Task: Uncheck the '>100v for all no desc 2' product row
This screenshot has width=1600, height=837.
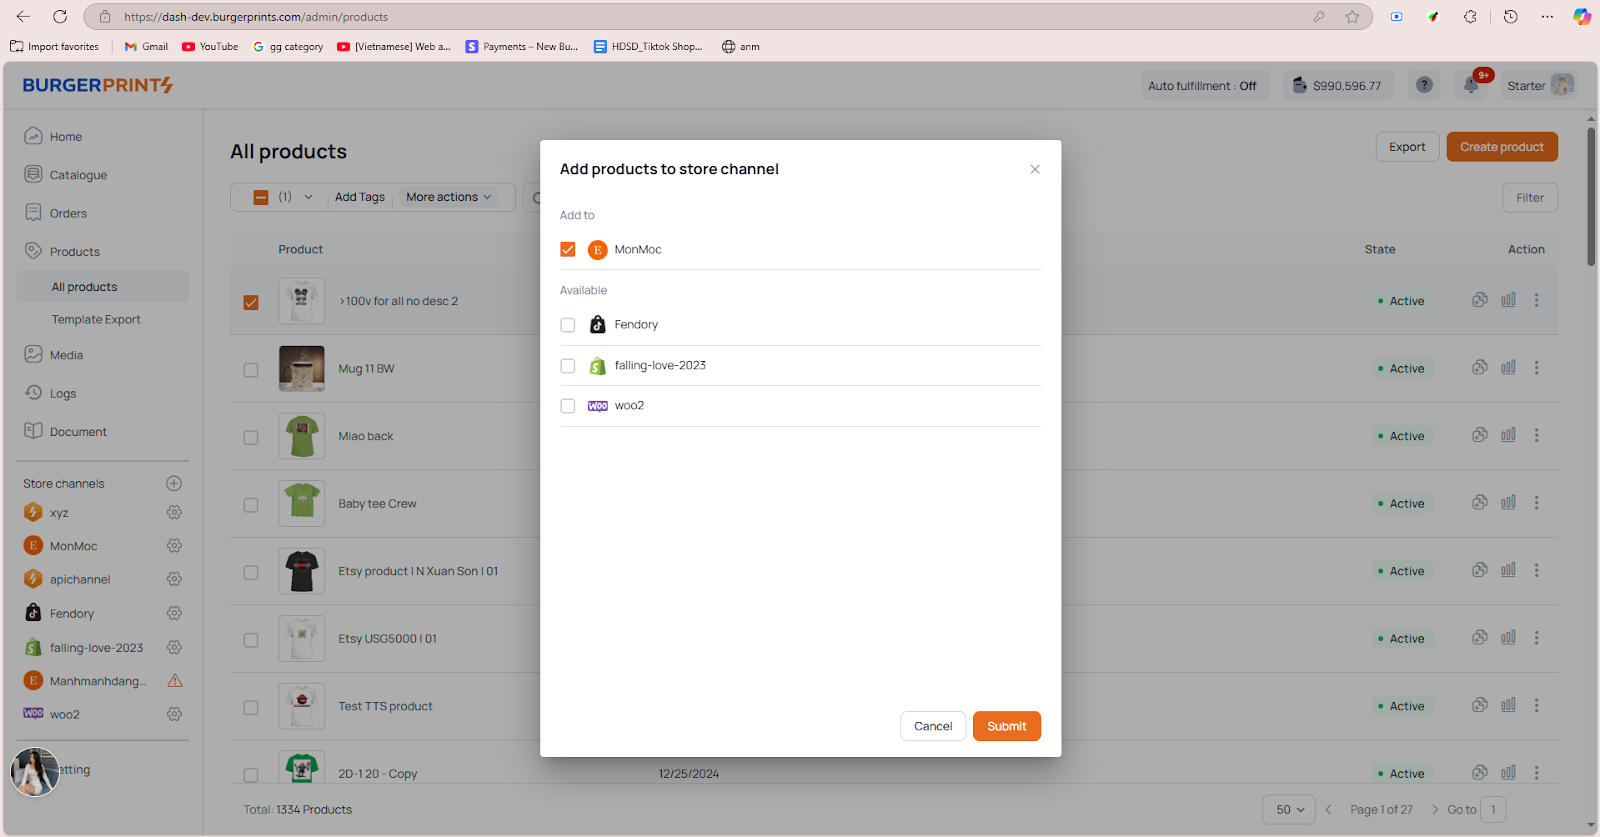Action: coord(251,302)
